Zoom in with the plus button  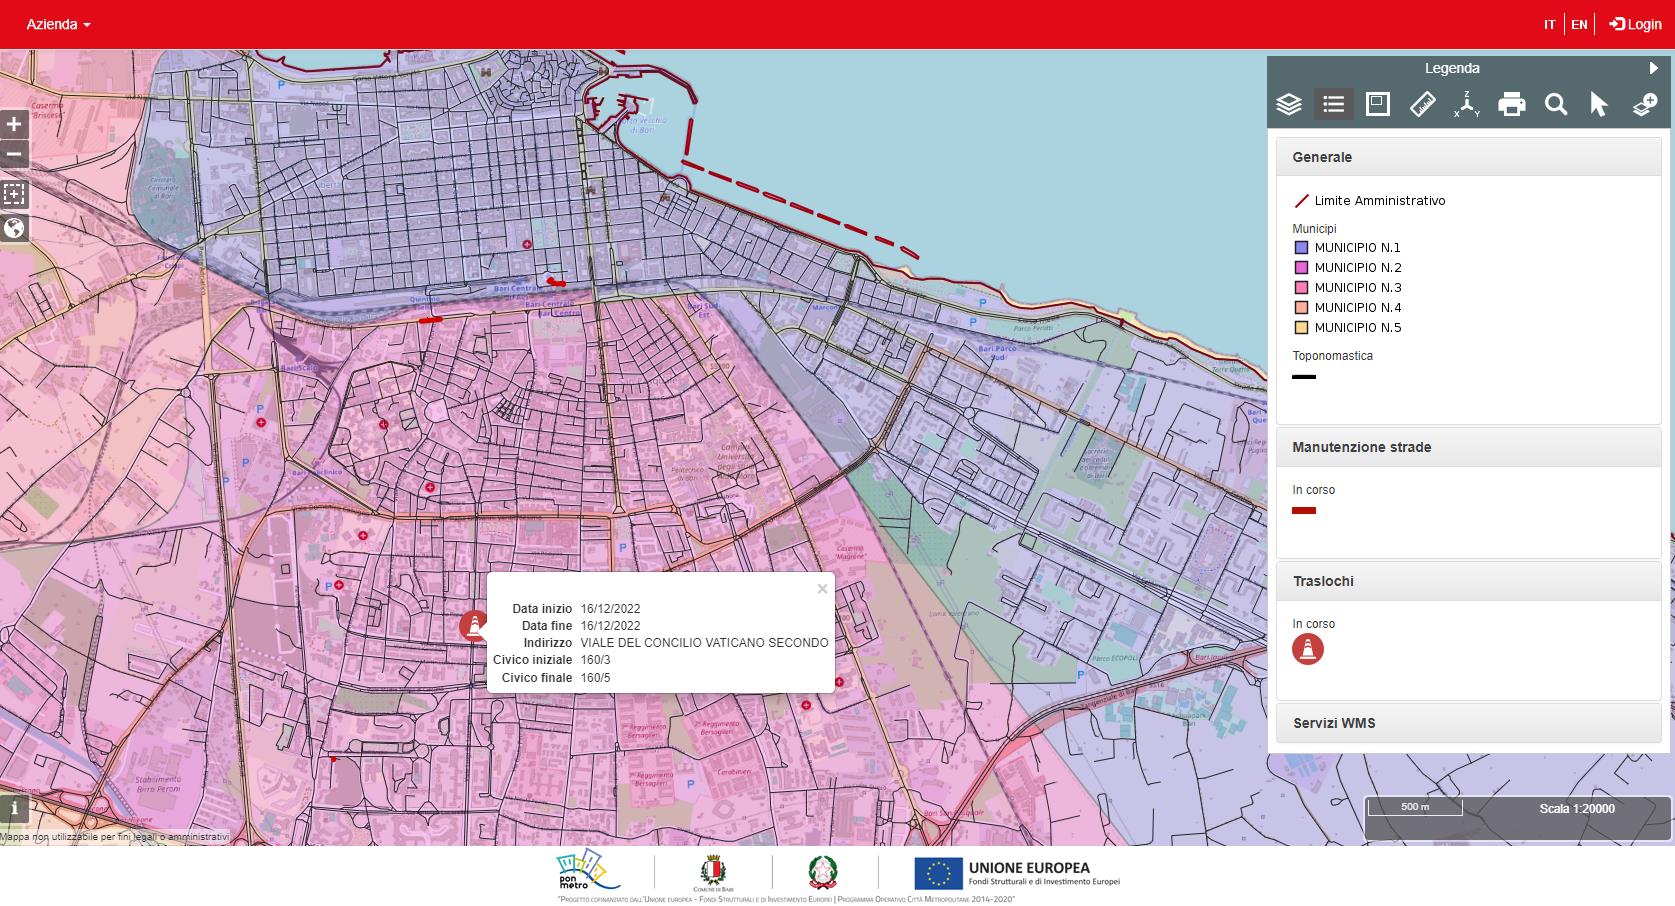[x=14, y=124]
